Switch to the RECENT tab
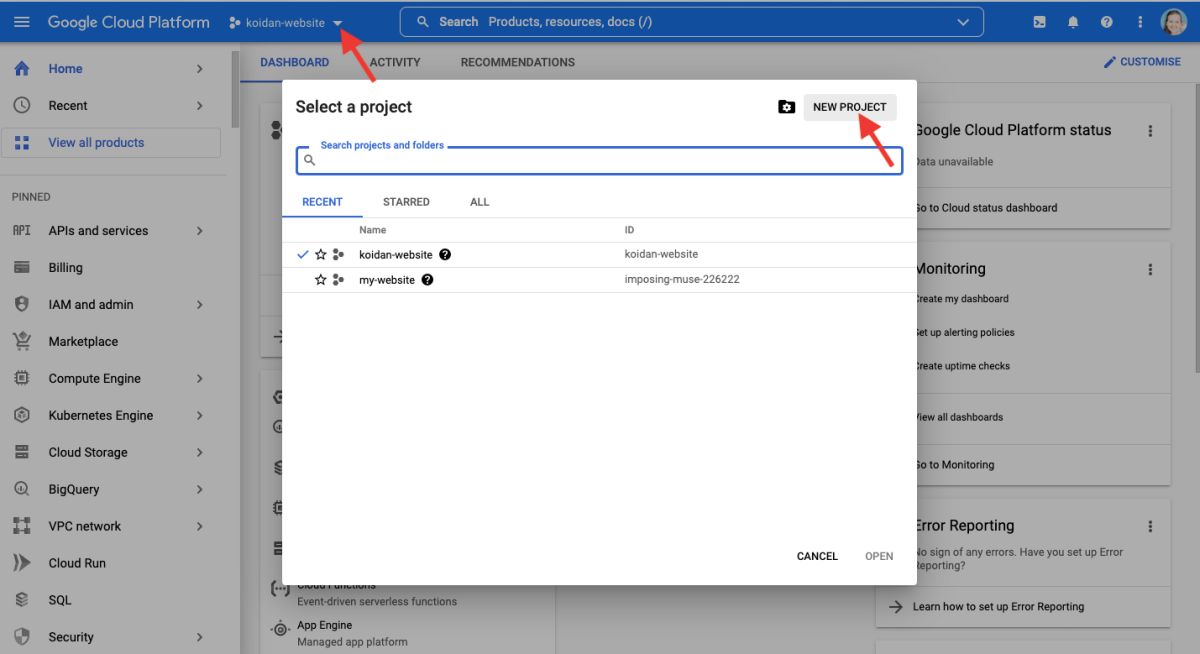This screenshot has width=1200, height=654. pos(322,202)
